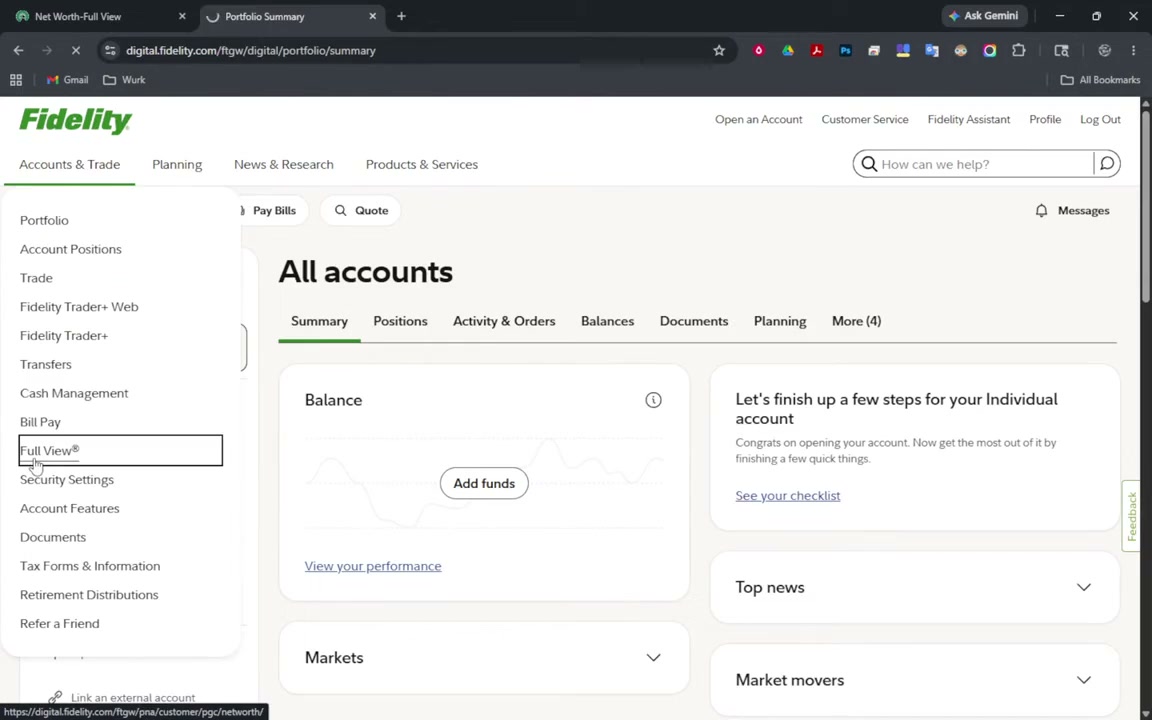Choose Account Positions from the menu
Screen dimensions: 1152x720
coord(71,249)
